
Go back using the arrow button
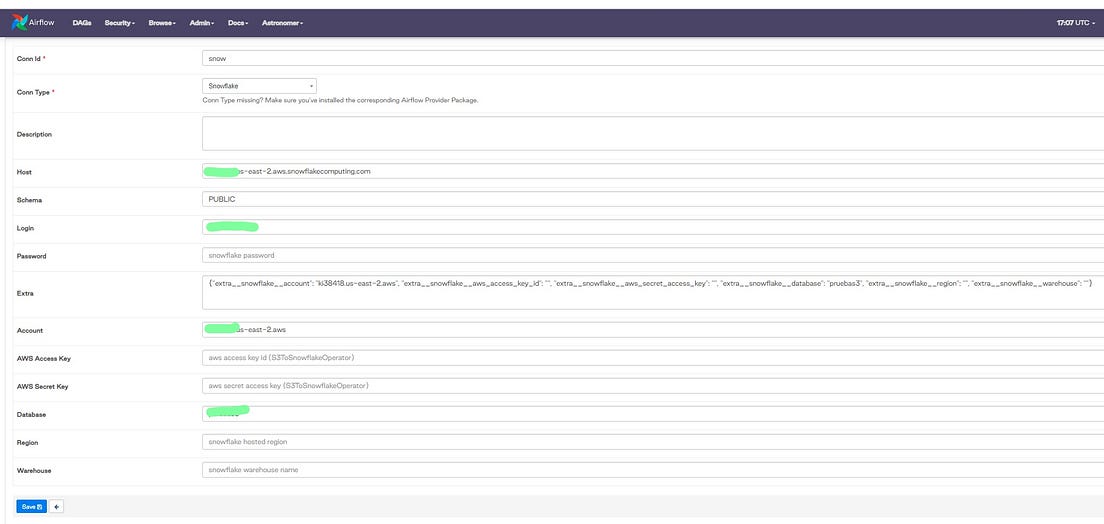pos(56,506)
